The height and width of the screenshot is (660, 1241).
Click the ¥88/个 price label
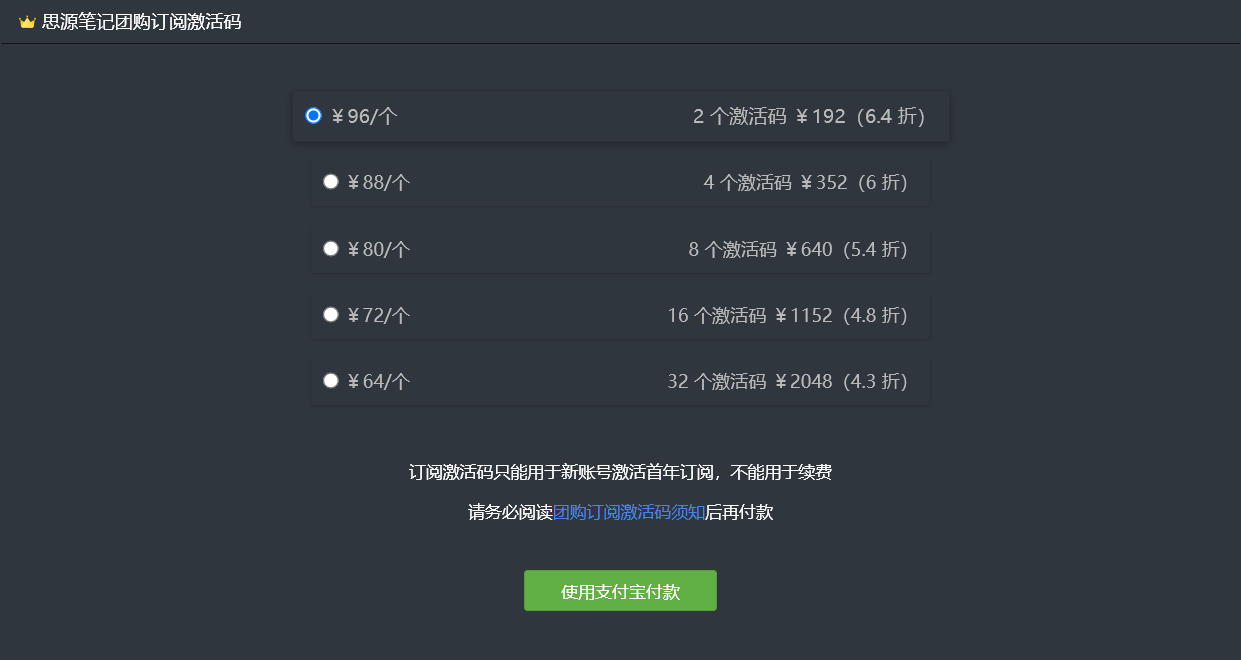pyautogui.click(x=379, y=183)
